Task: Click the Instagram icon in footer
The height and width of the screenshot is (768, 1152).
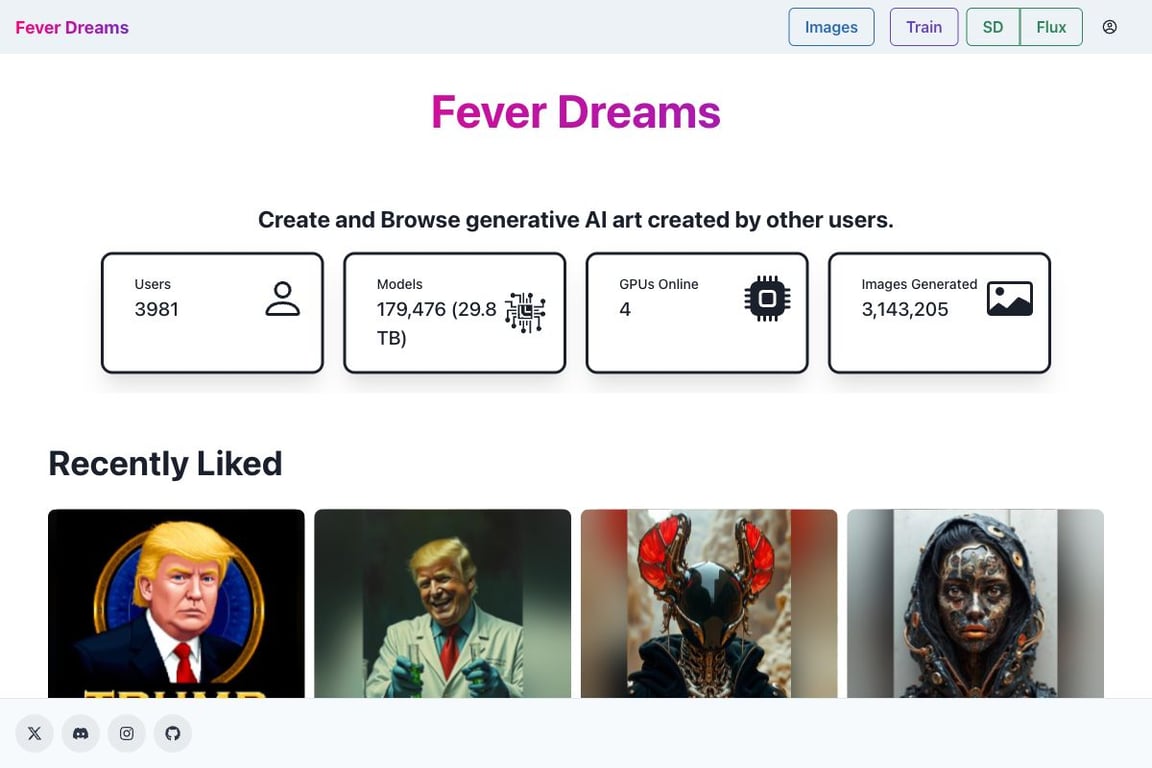Action: [127, 733]
